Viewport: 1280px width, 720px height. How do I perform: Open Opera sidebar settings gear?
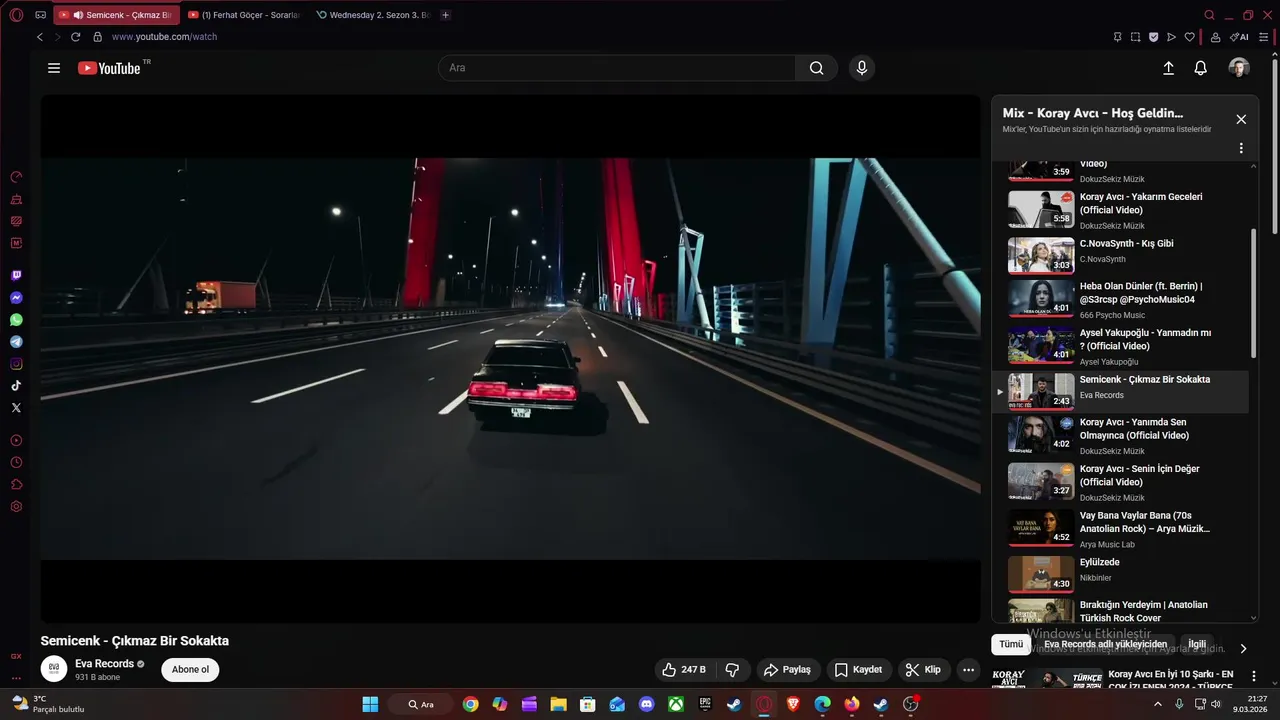coord(16,507)
